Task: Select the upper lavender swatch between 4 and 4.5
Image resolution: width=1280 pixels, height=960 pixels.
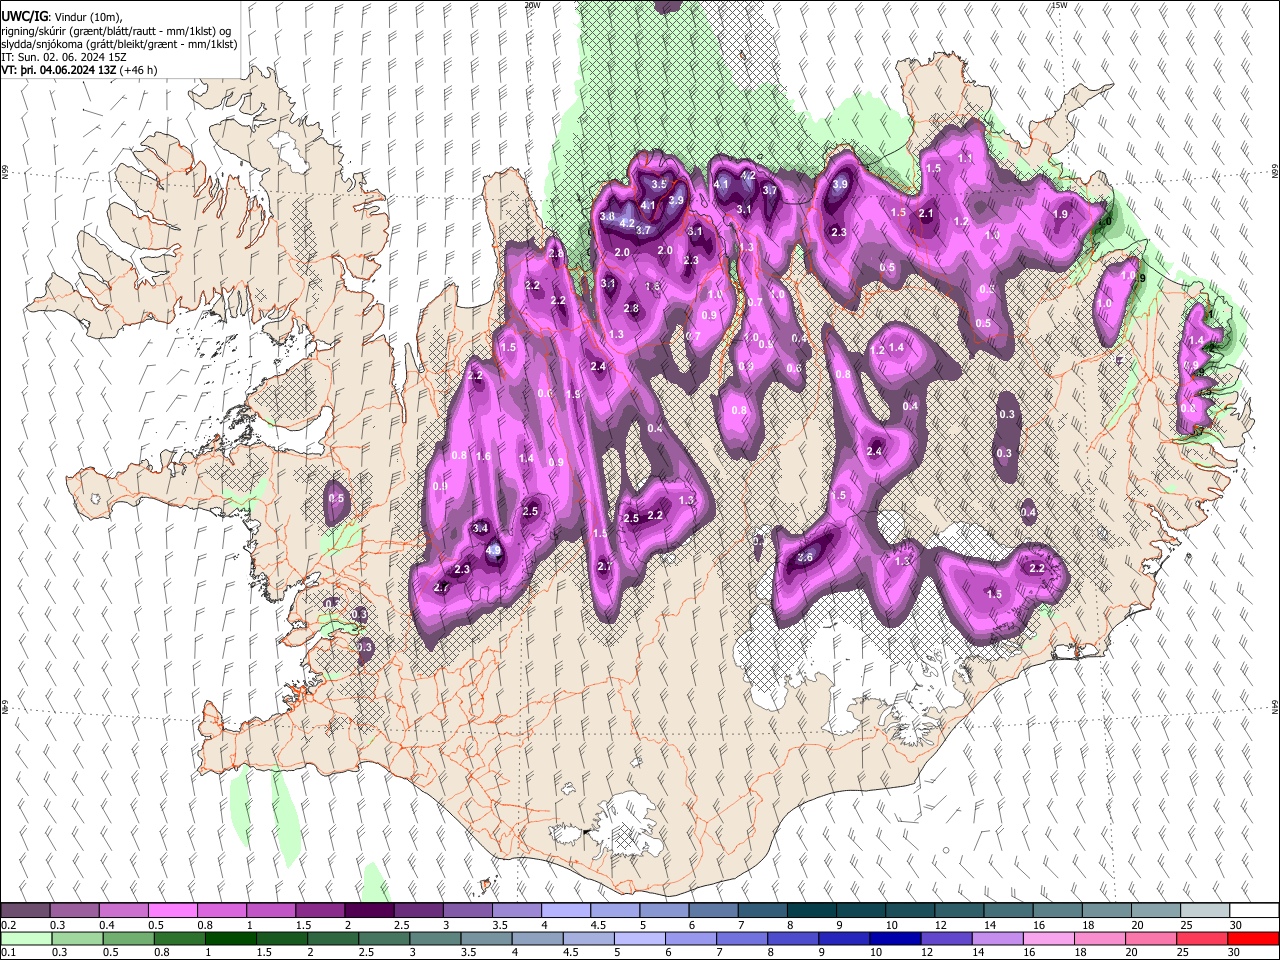Action: click(565, 910)
